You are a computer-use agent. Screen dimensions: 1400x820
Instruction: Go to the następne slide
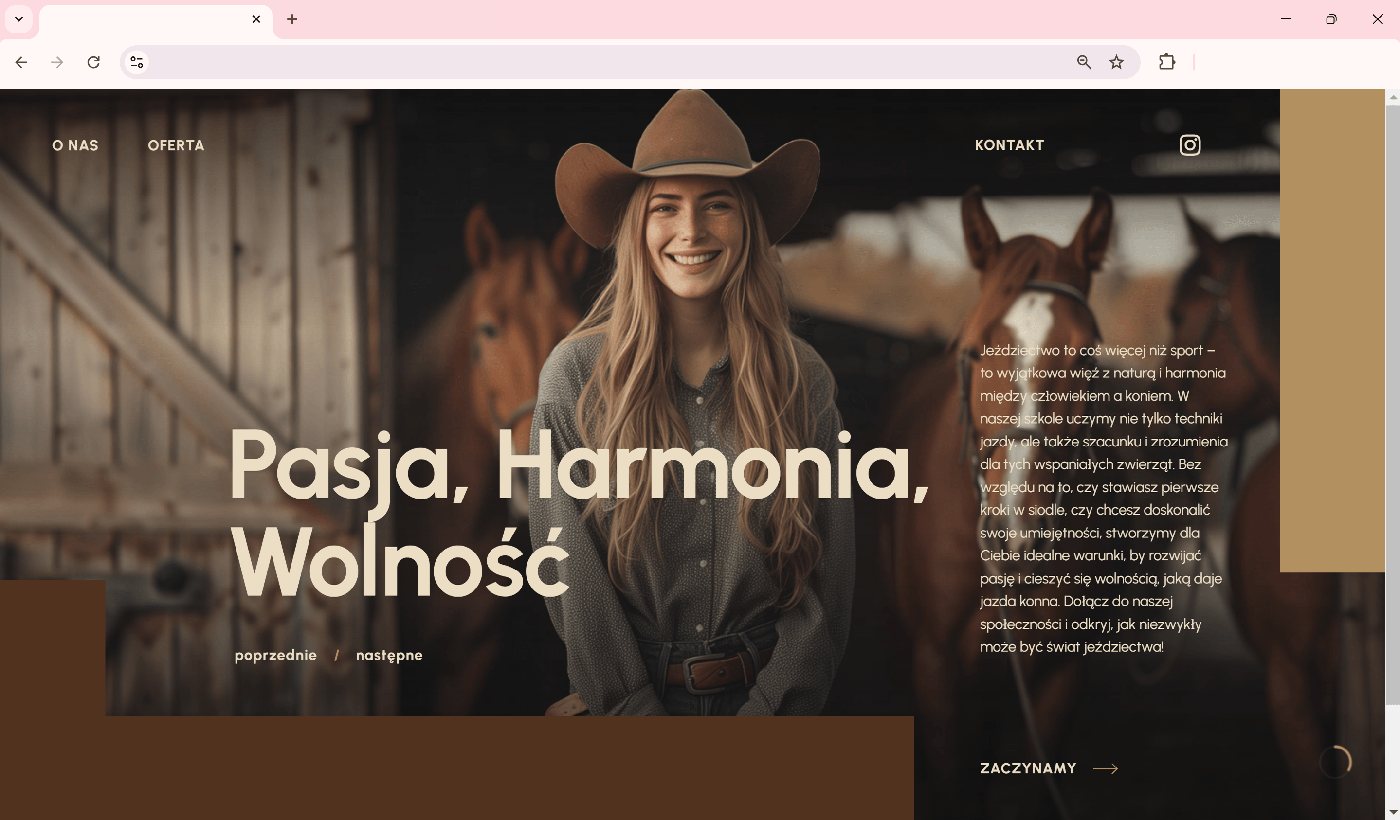pyautogui.click(x=389, y=656)
